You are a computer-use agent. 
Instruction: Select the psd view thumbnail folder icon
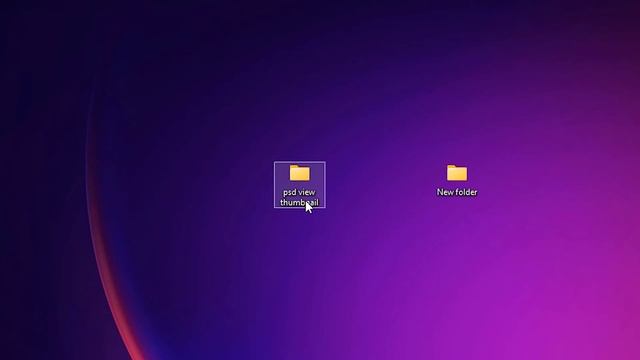(x=300, y=173)
